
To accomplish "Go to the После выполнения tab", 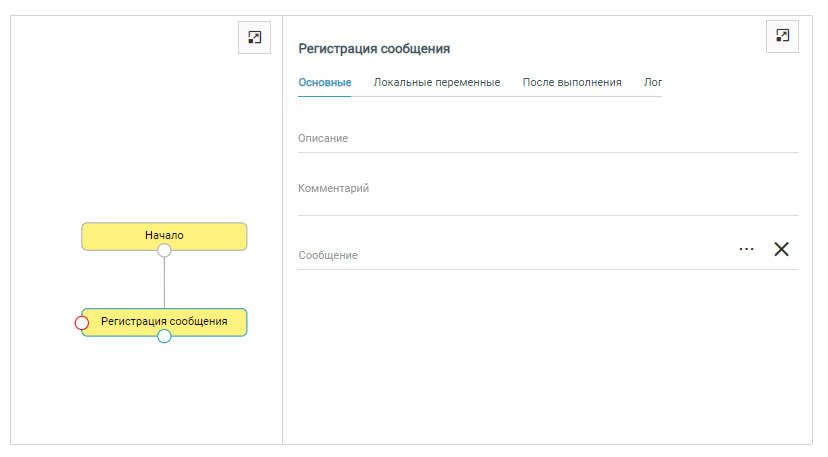I will point(572,82).
